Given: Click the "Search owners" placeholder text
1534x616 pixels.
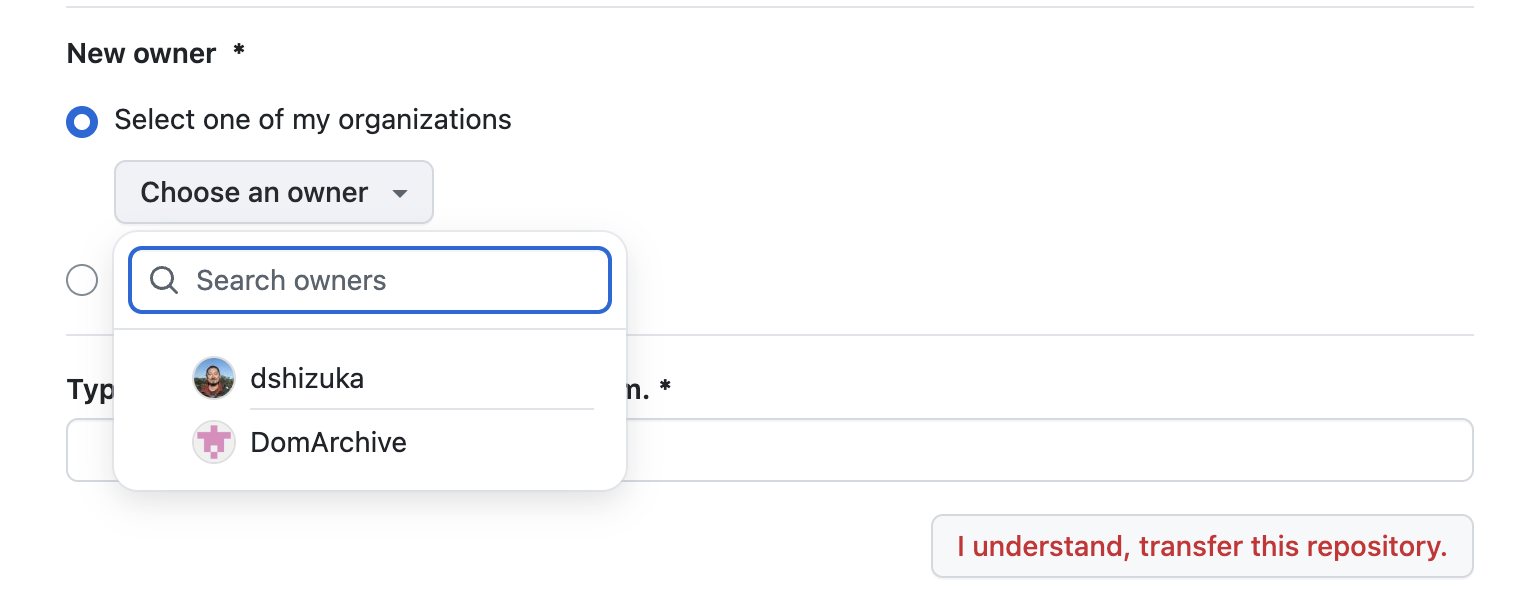Looking at the screenshot, I should [x=291, y=280].
